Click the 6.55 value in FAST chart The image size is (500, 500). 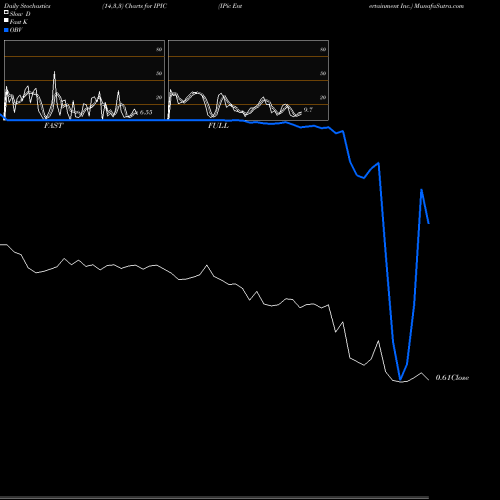pos(146,112)
